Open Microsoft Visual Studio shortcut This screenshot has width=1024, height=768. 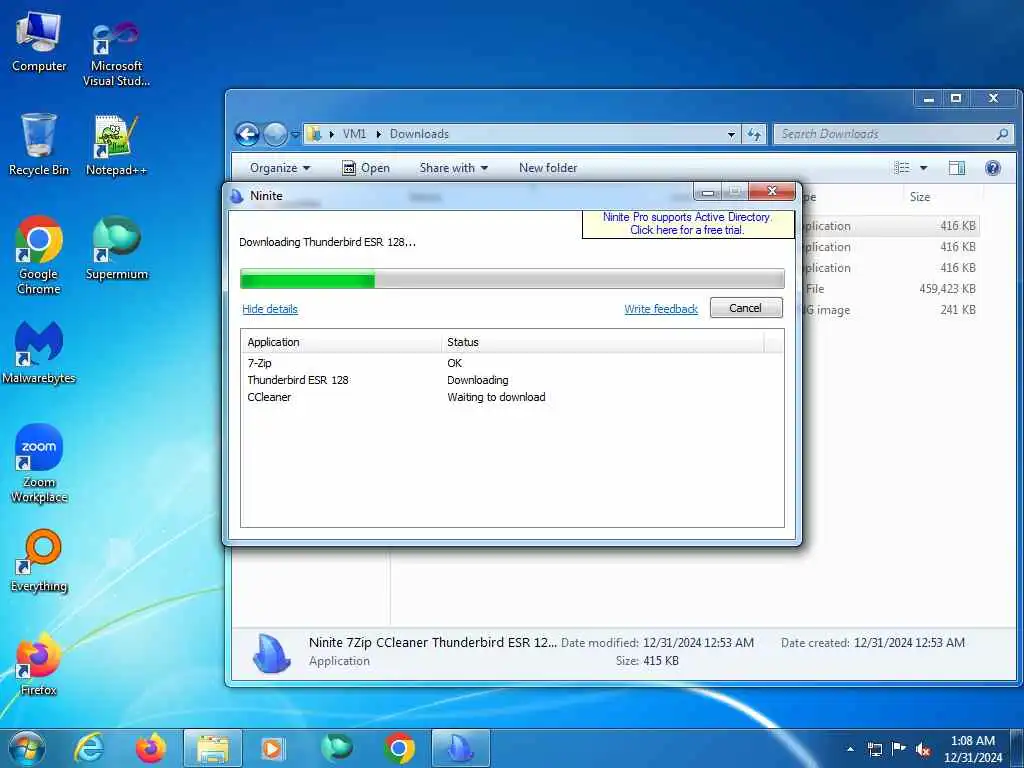tap(116, 54)
